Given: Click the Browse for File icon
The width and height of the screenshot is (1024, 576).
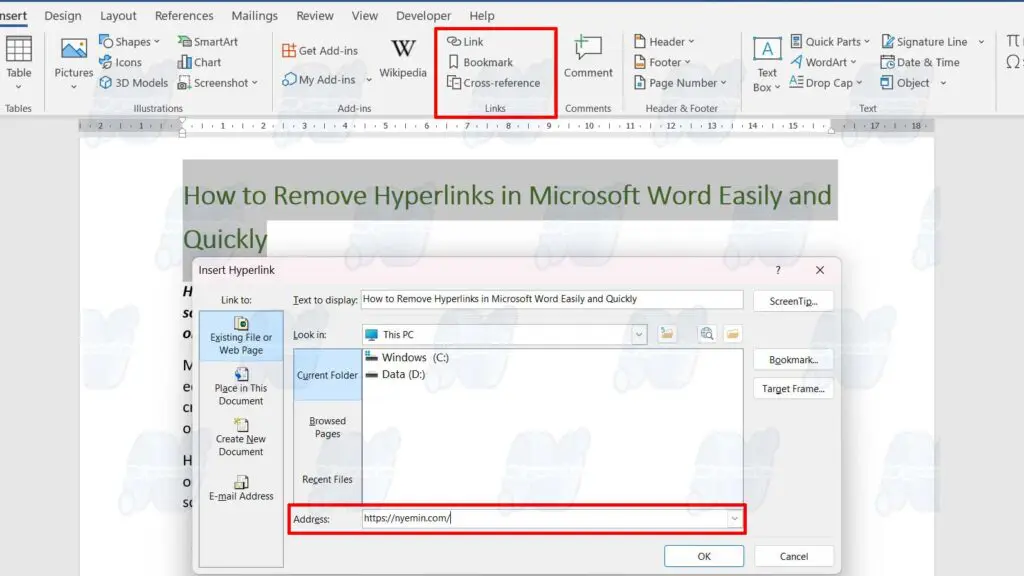Looking at the screenshot, I should [x=733, y=334].
